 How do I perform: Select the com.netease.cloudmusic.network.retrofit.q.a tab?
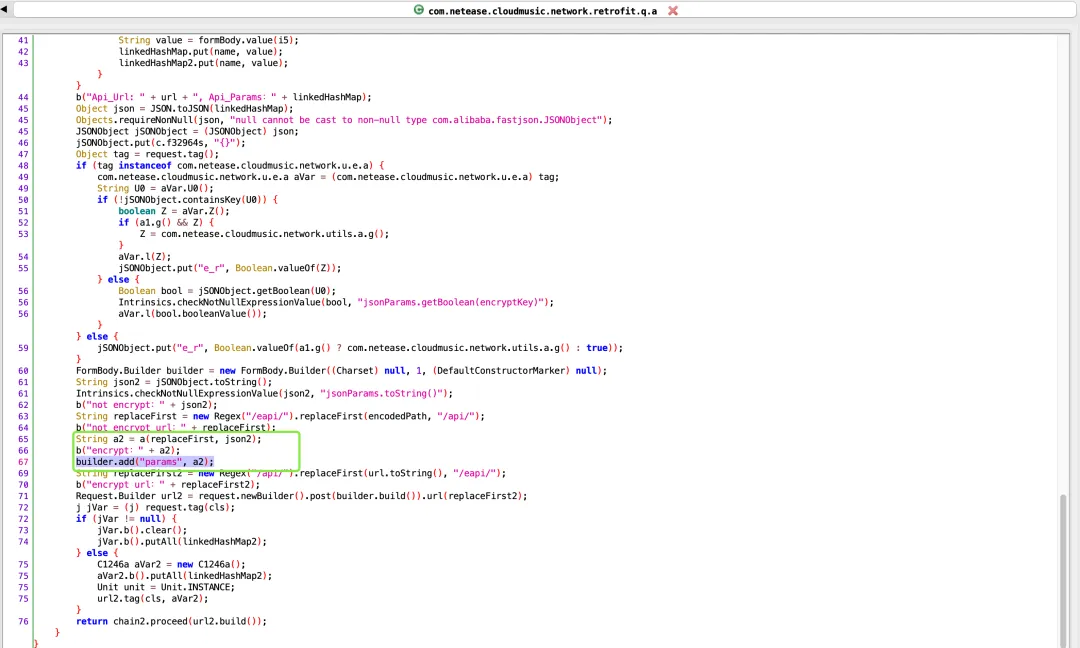(542, 10)
